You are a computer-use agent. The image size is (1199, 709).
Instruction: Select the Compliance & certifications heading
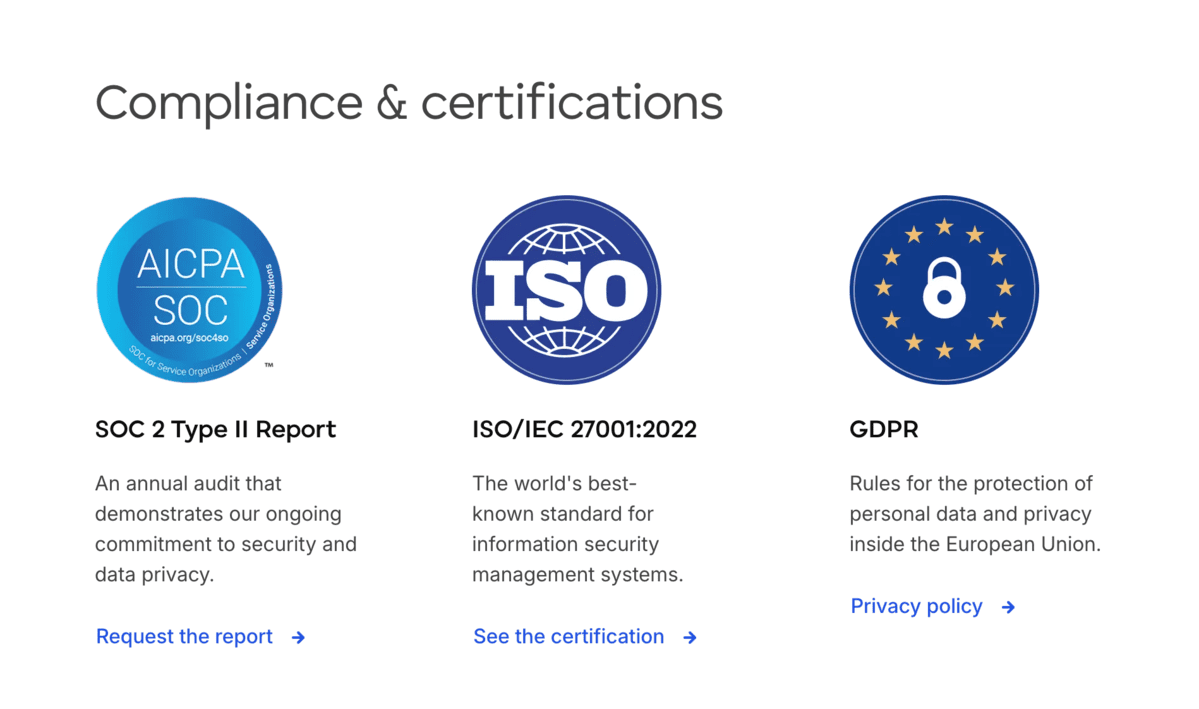(x=409, y=102)
